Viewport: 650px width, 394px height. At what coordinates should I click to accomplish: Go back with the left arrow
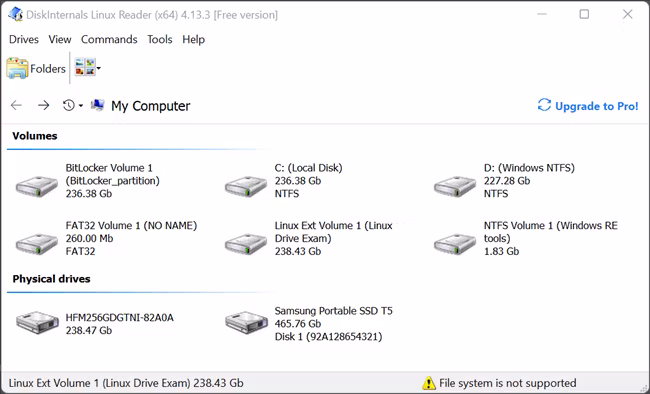16,105
